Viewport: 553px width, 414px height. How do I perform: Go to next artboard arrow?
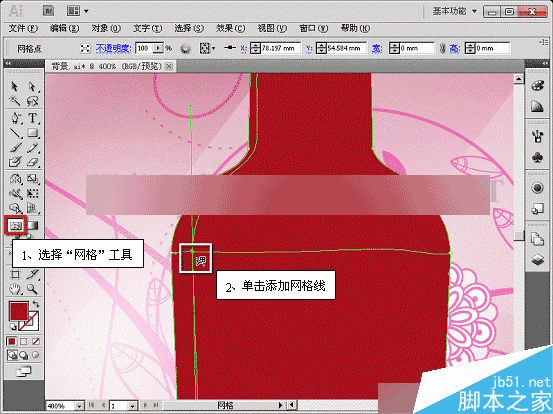tap(145, 406)
